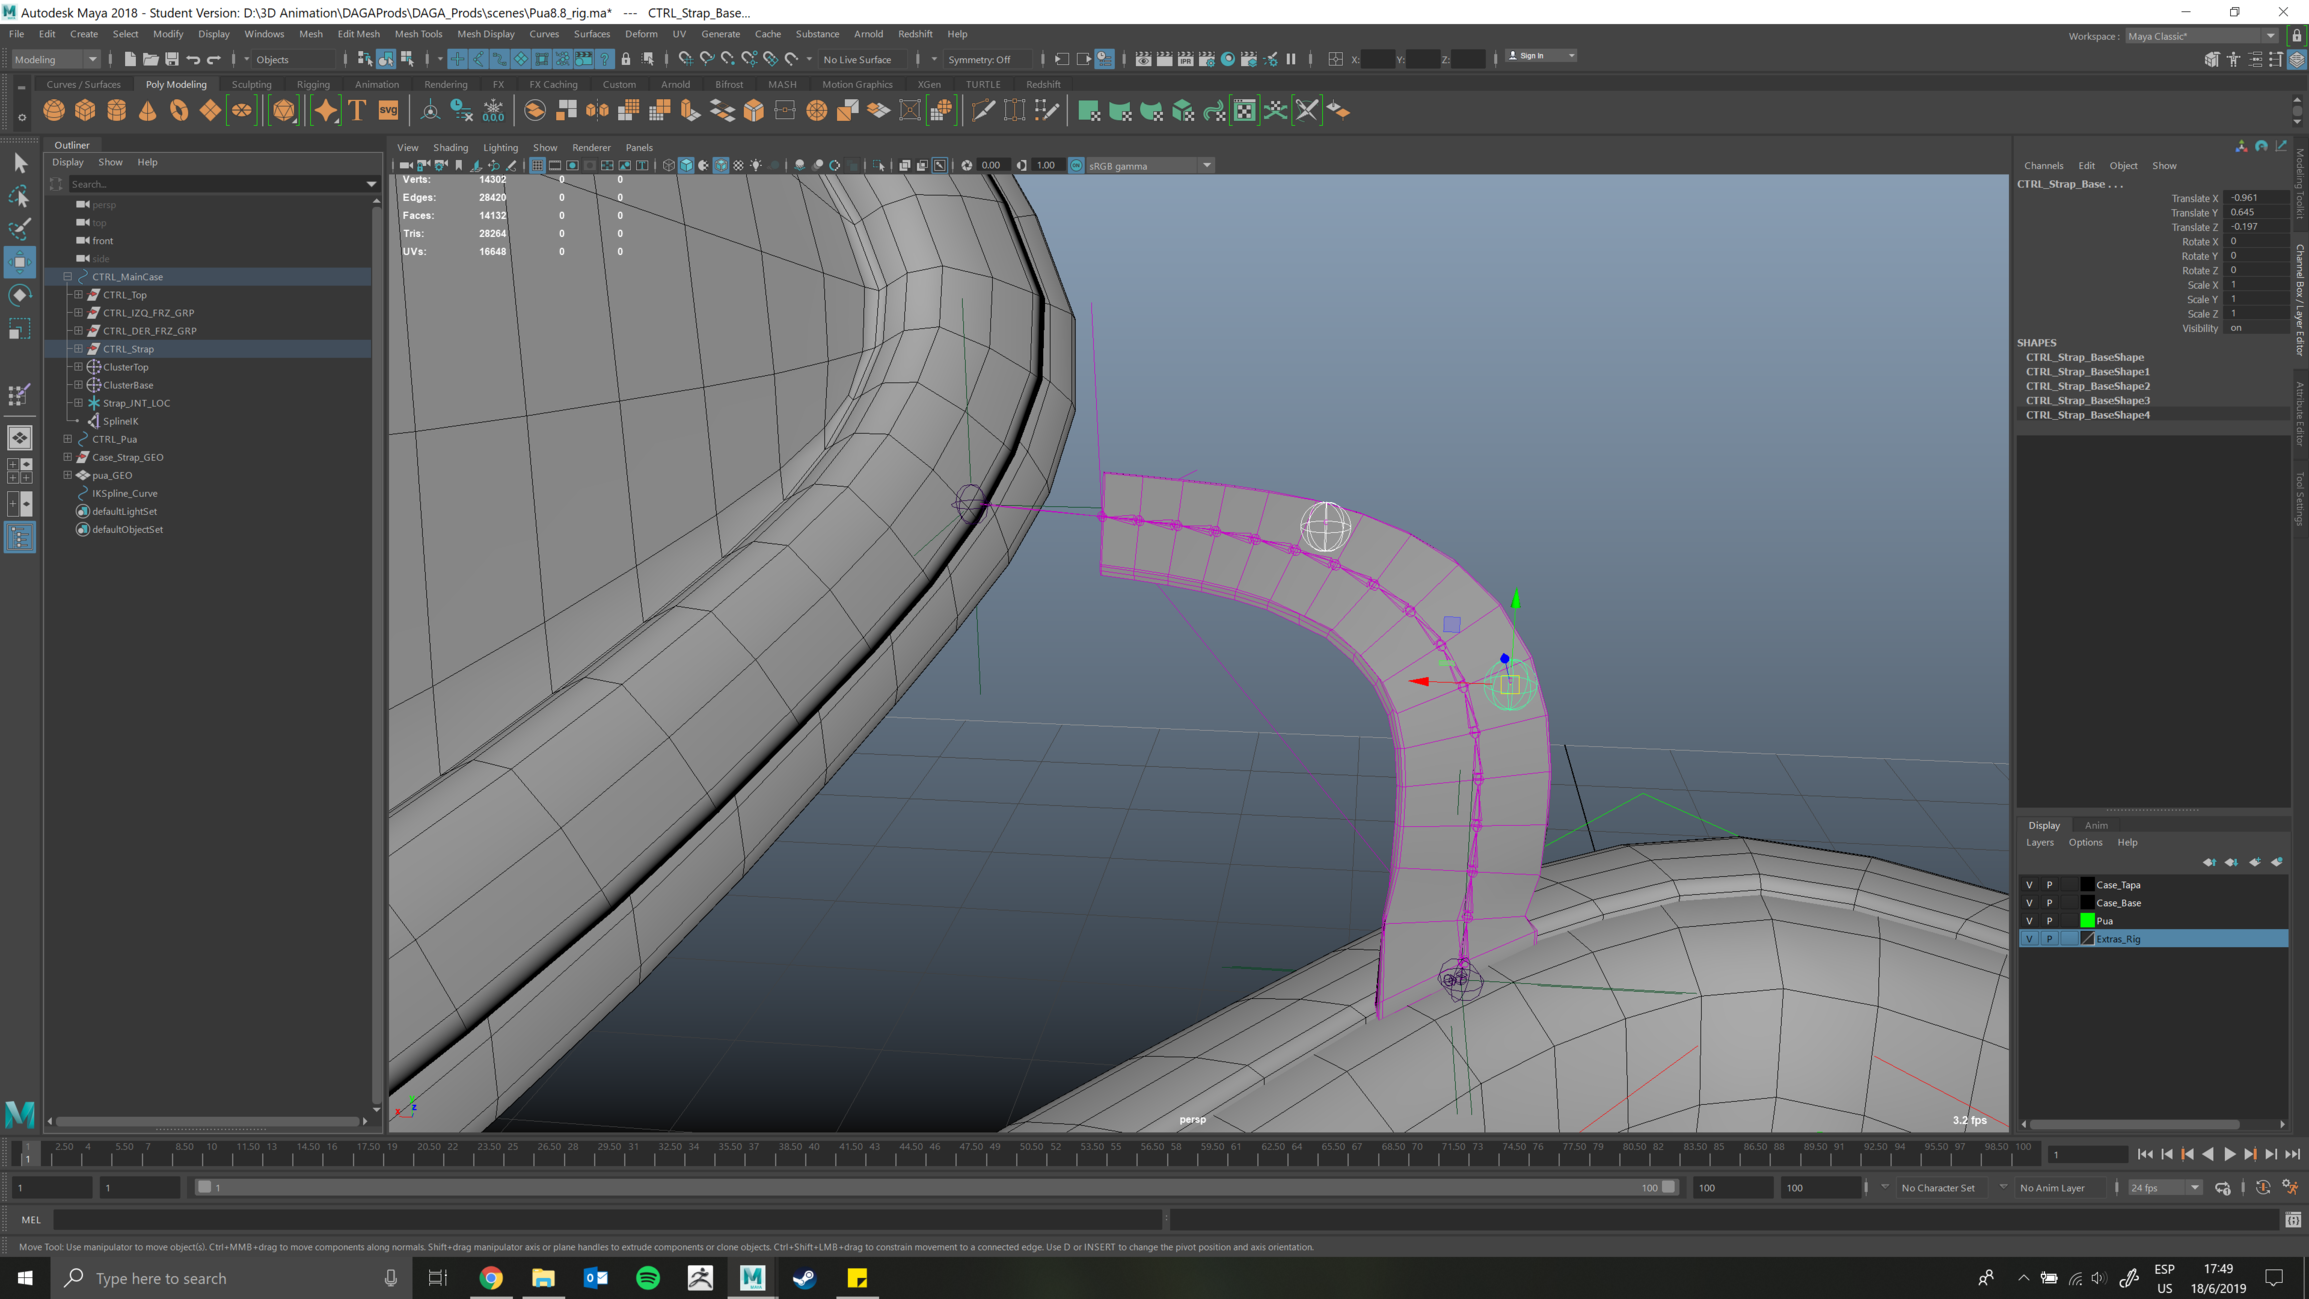Click the Combine meshes shelf icon

point(535,110)
